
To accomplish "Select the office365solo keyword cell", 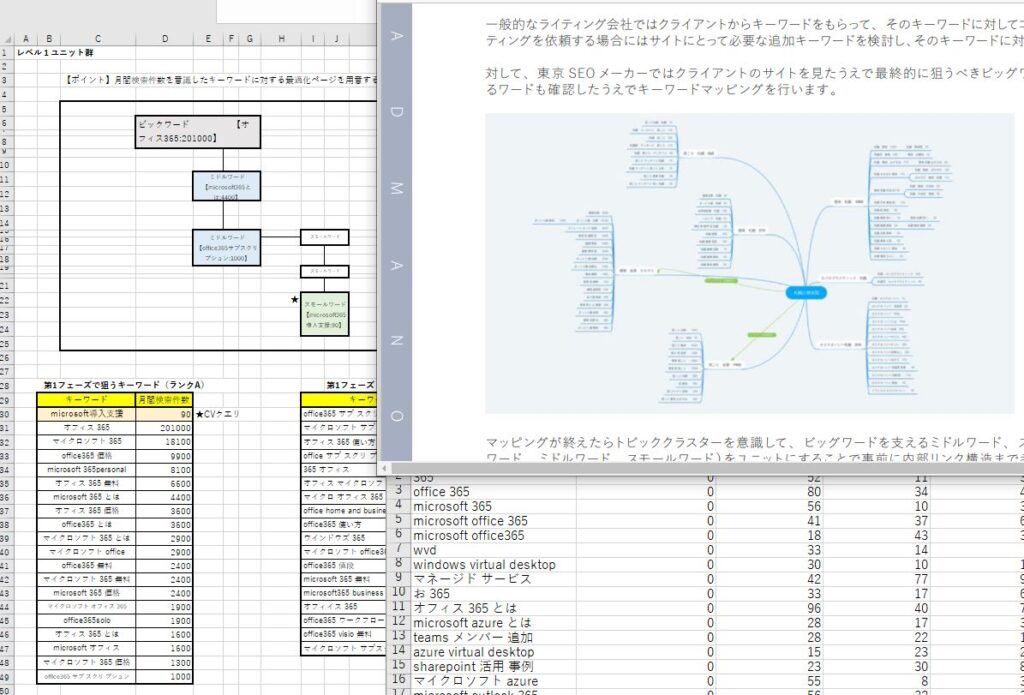I will click(86, 621).
